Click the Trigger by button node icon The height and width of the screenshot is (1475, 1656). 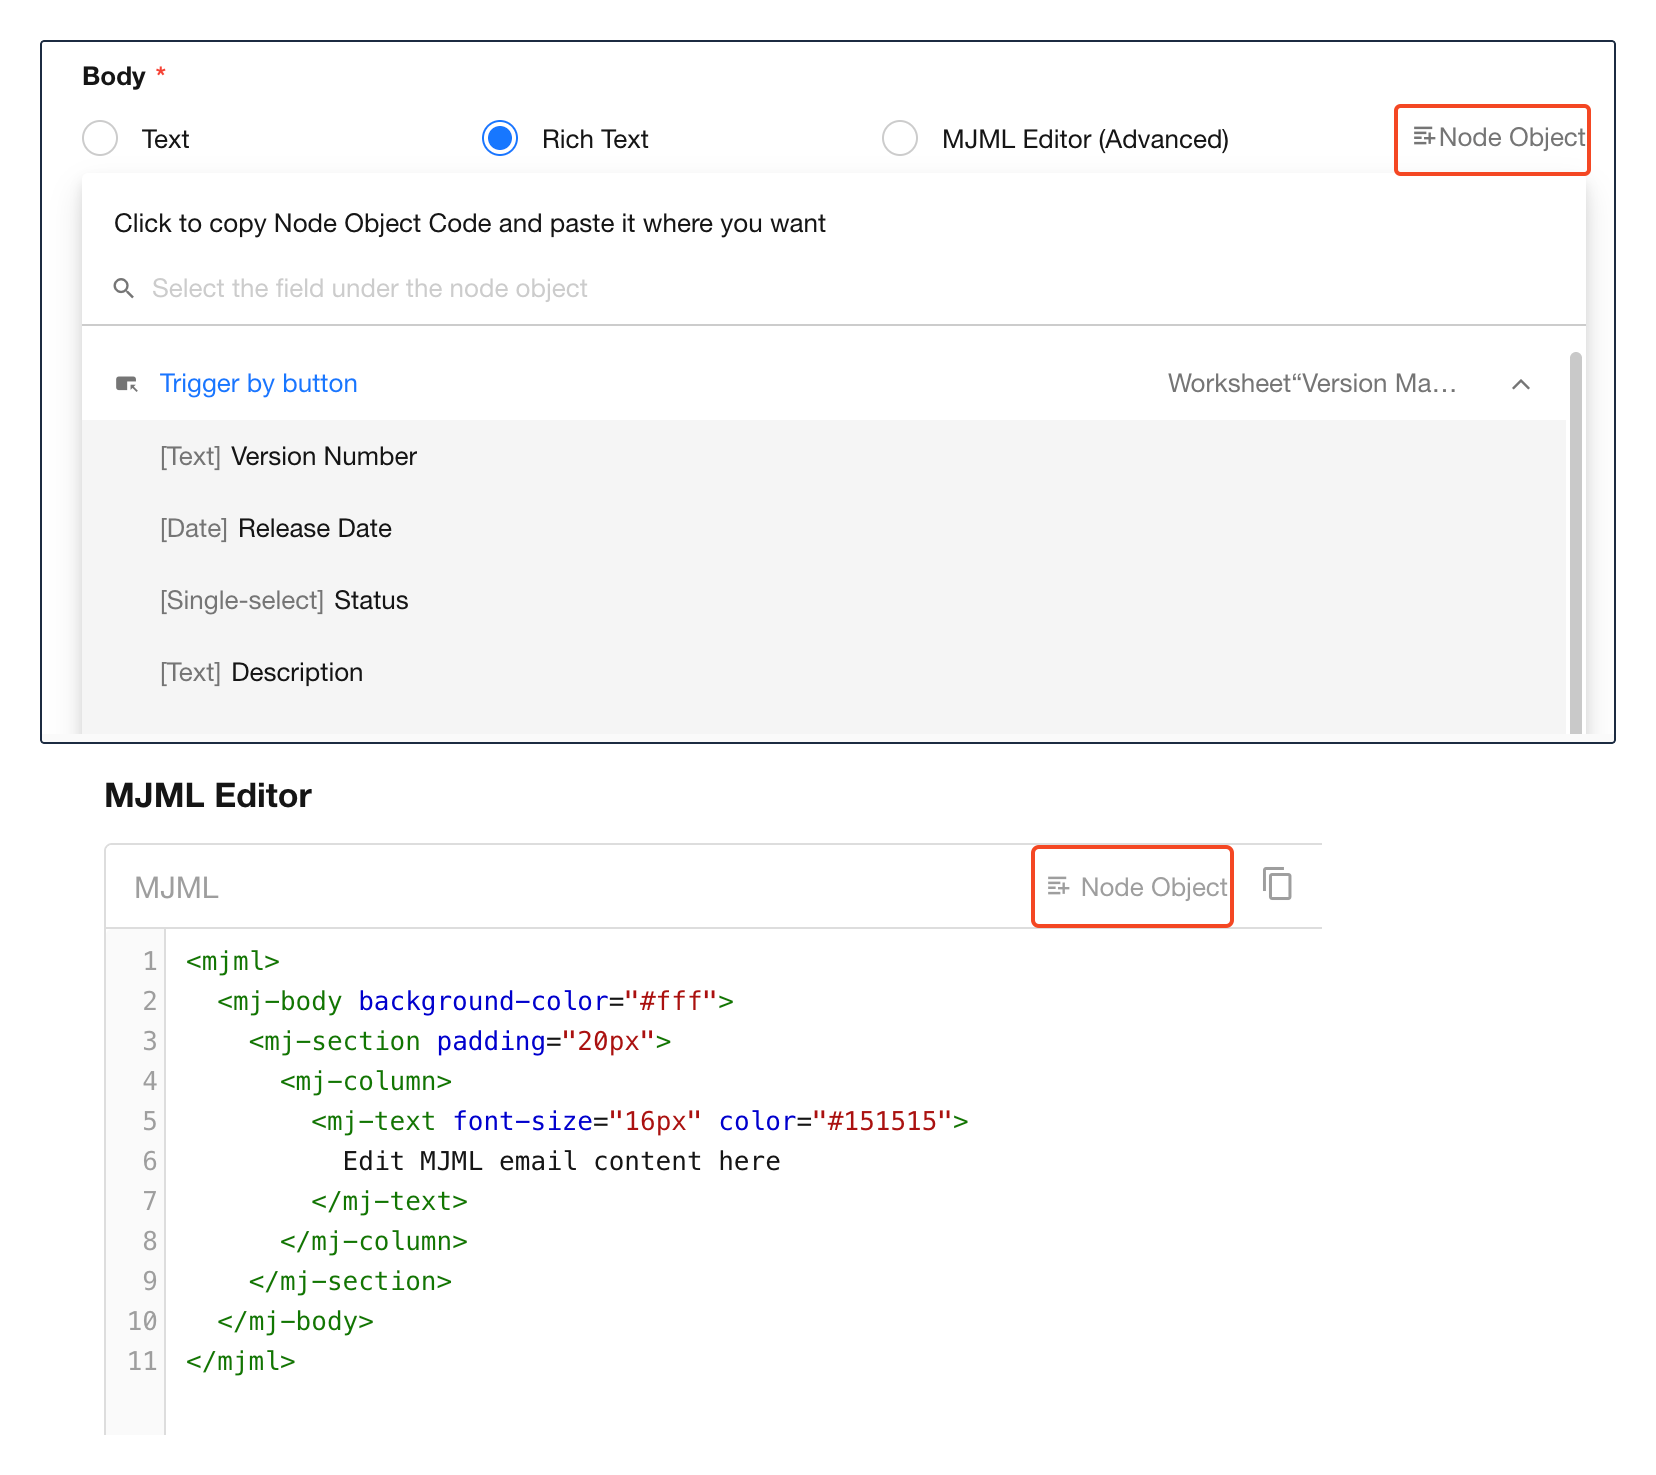pos(127,384)
